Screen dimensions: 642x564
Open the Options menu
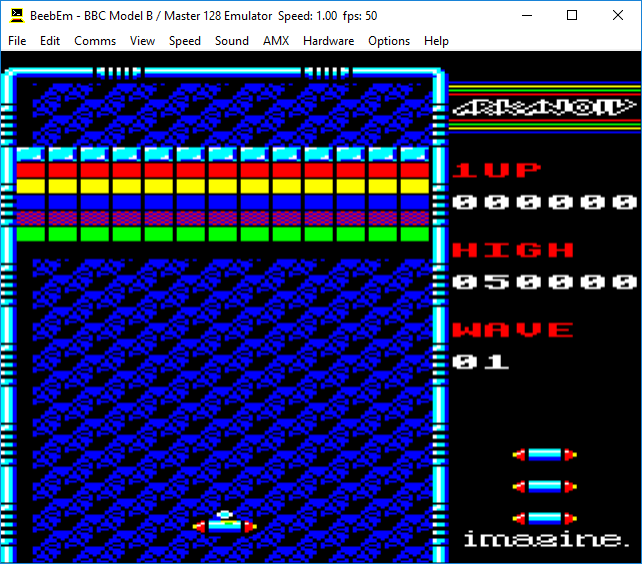point(389,41)
